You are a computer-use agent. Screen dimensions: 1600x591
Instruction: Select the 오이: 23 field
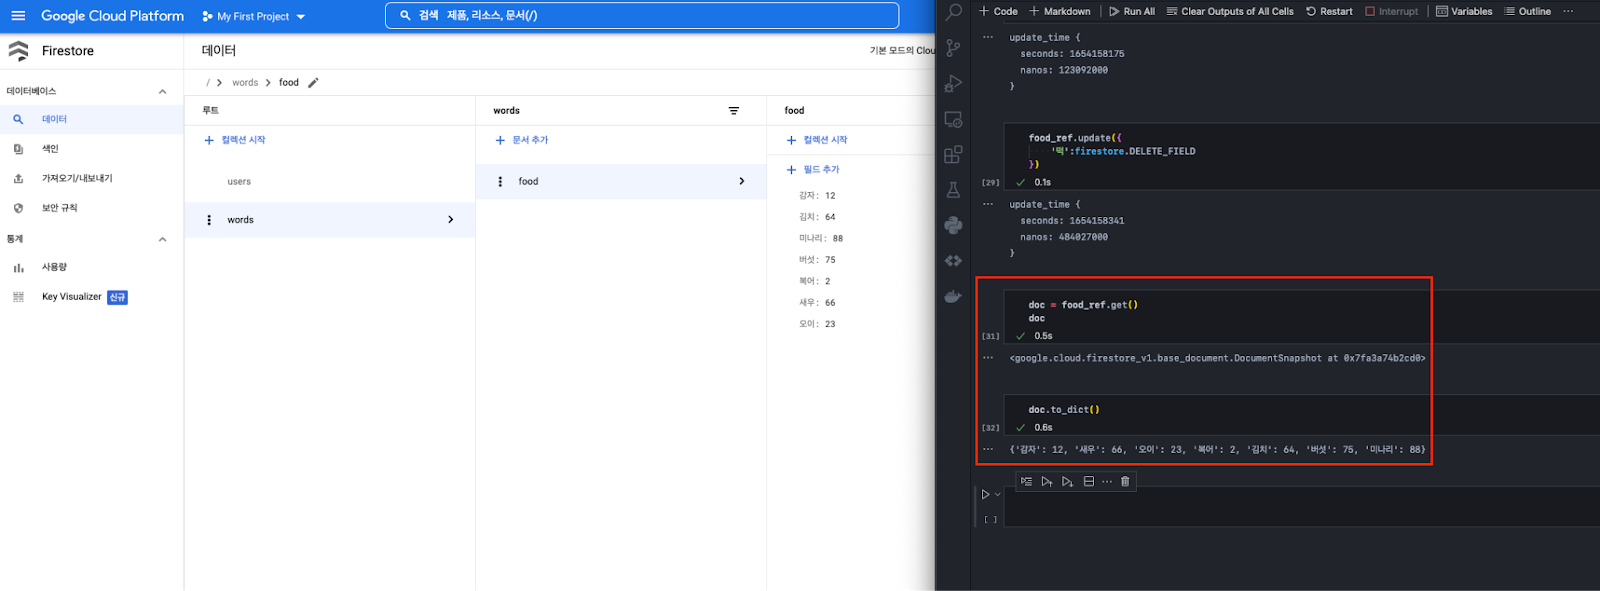click(x=817, y=324)
